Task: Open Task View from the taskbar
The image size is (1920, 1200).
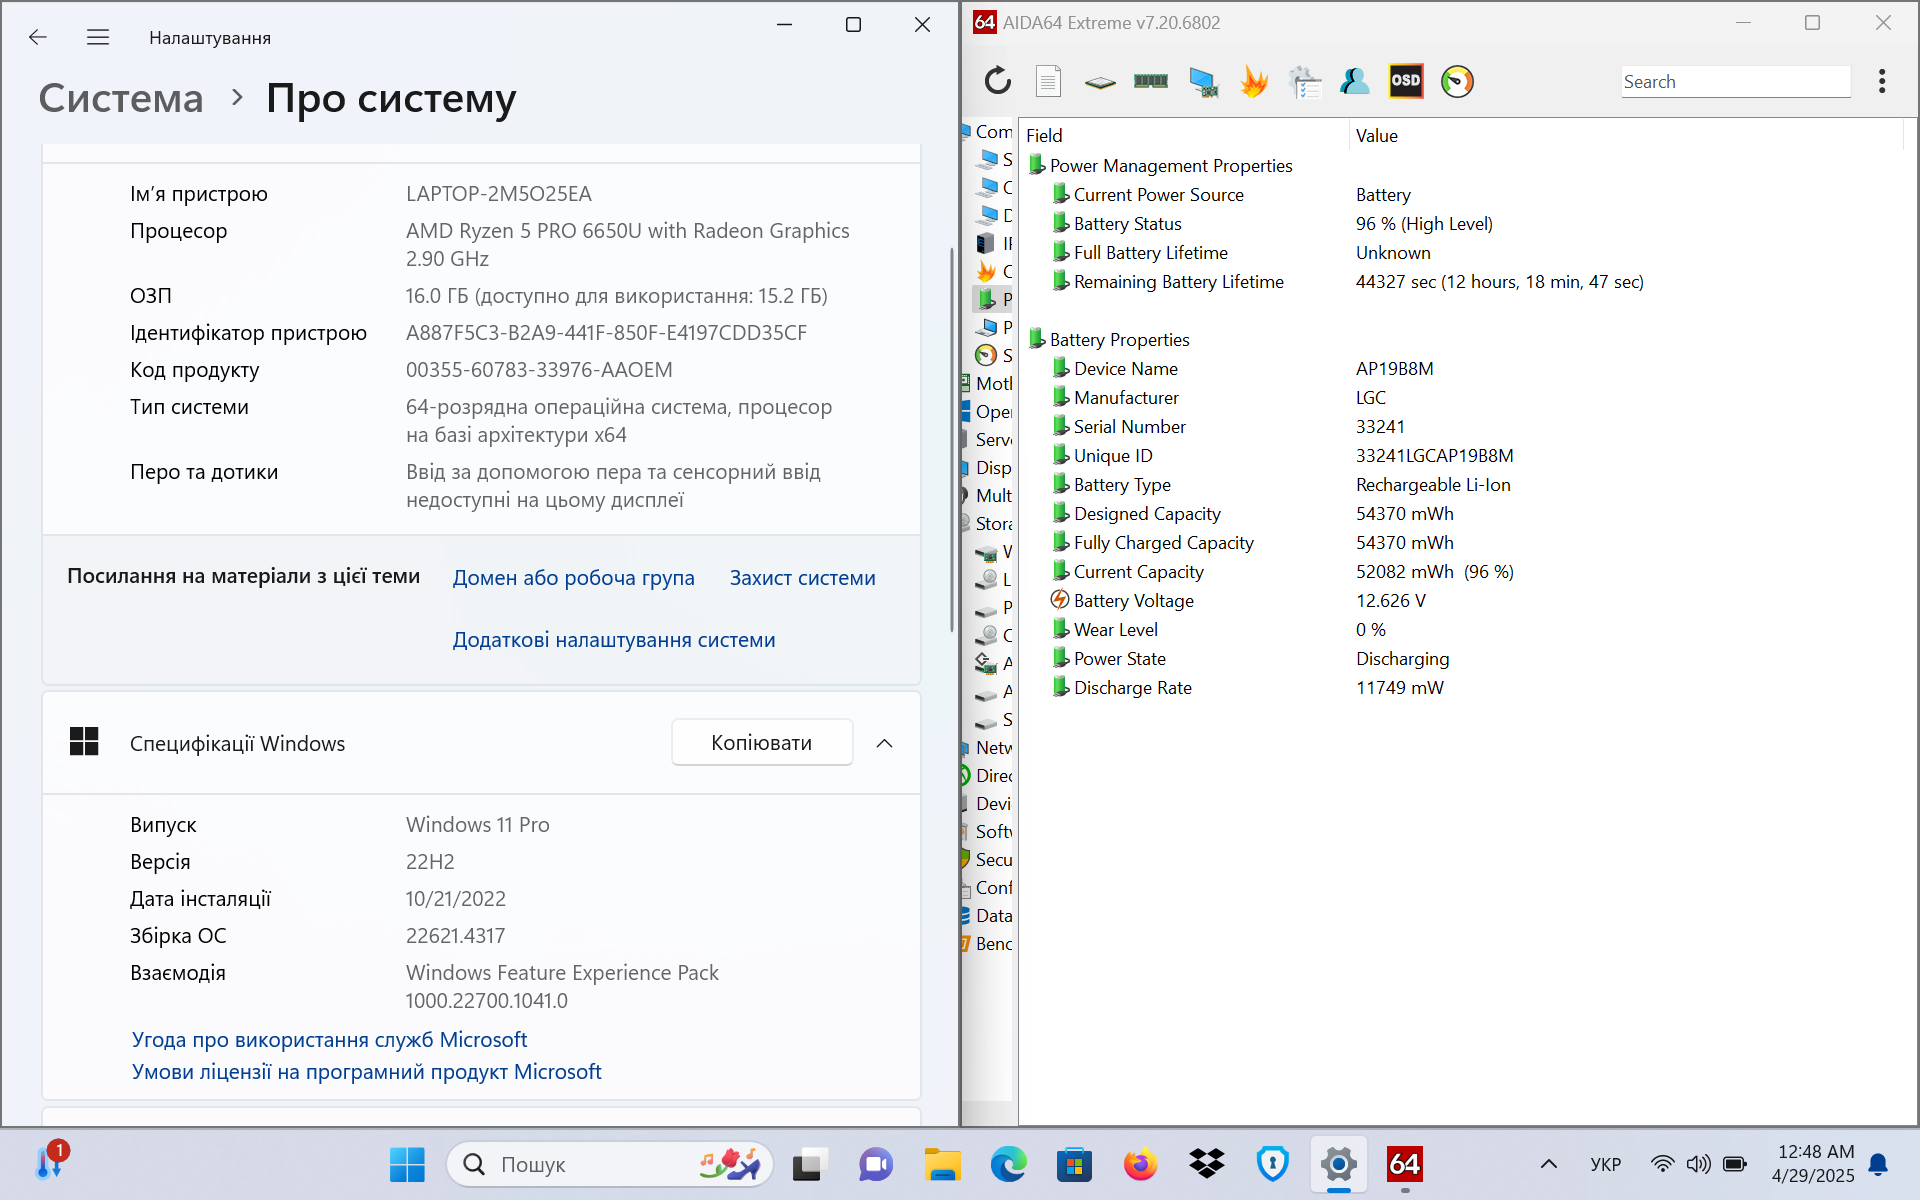Action: 809,1164
